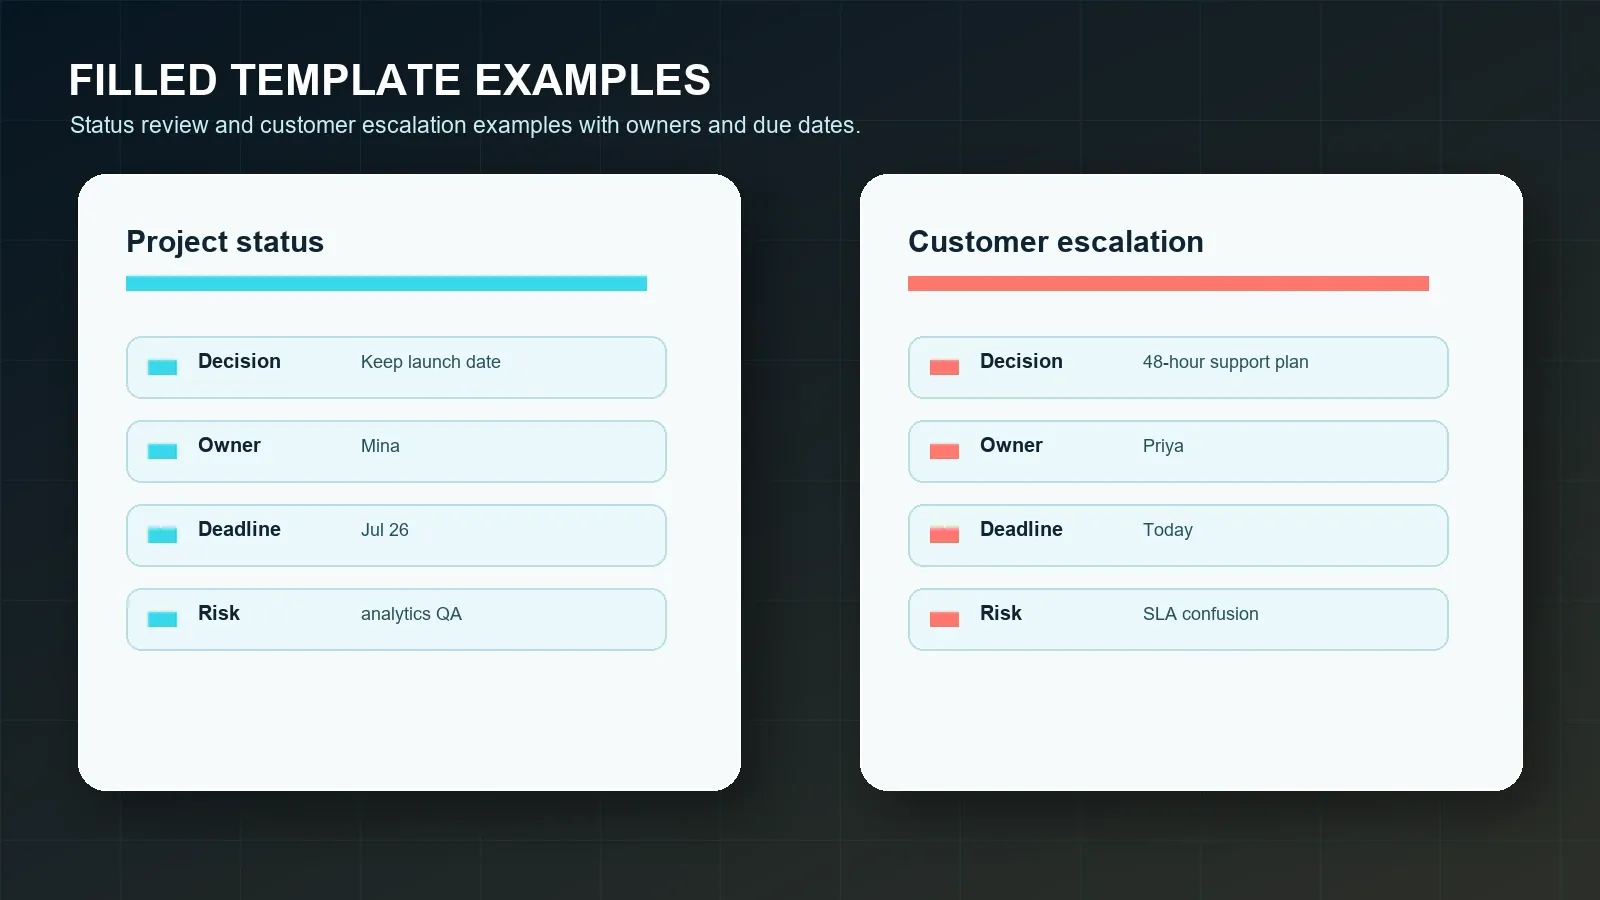Click the 'Decision' label in Project status
Image resolution: width=1600 pixels, height=900 pixels.
click(239, 361)
